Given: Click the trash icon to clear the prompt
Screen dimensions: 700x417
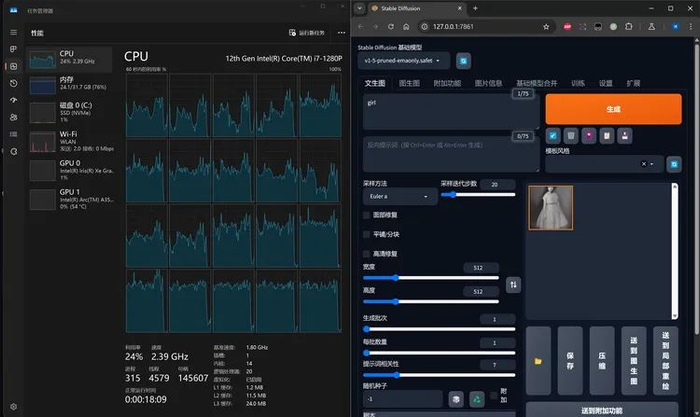Looking at the screenshot, I should (x=569, y=134).
